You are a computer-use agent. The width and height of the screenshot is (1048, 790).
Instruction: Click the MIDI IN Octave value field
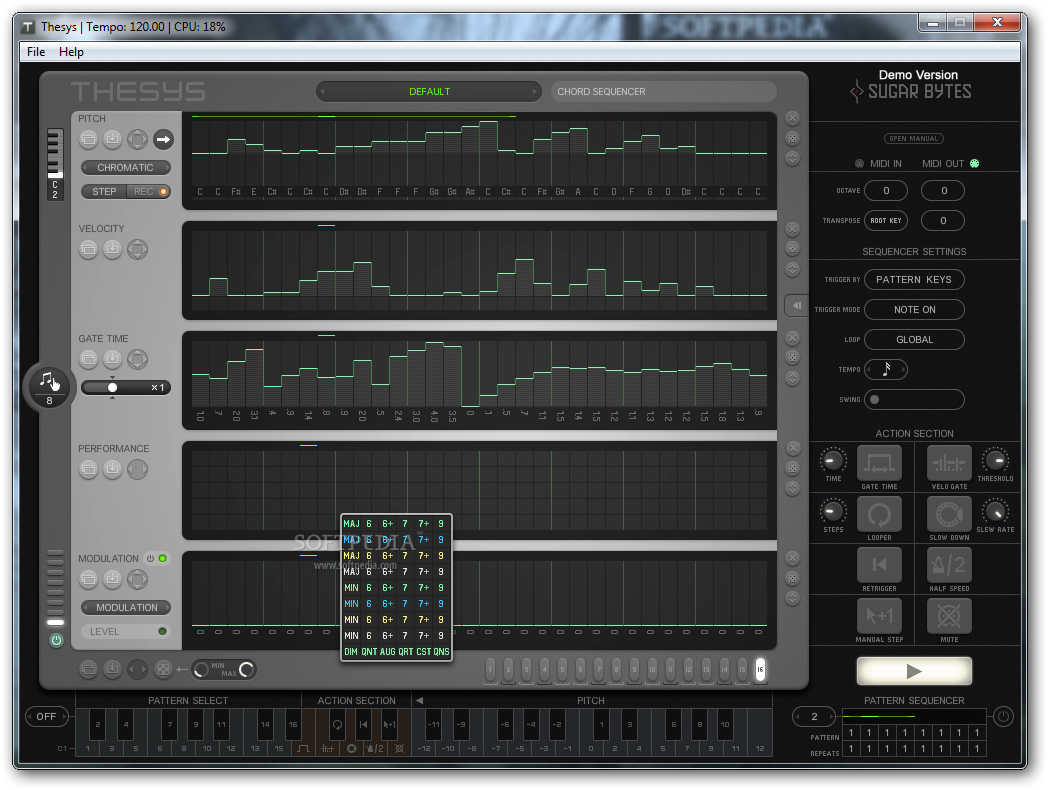click(886, 190)
